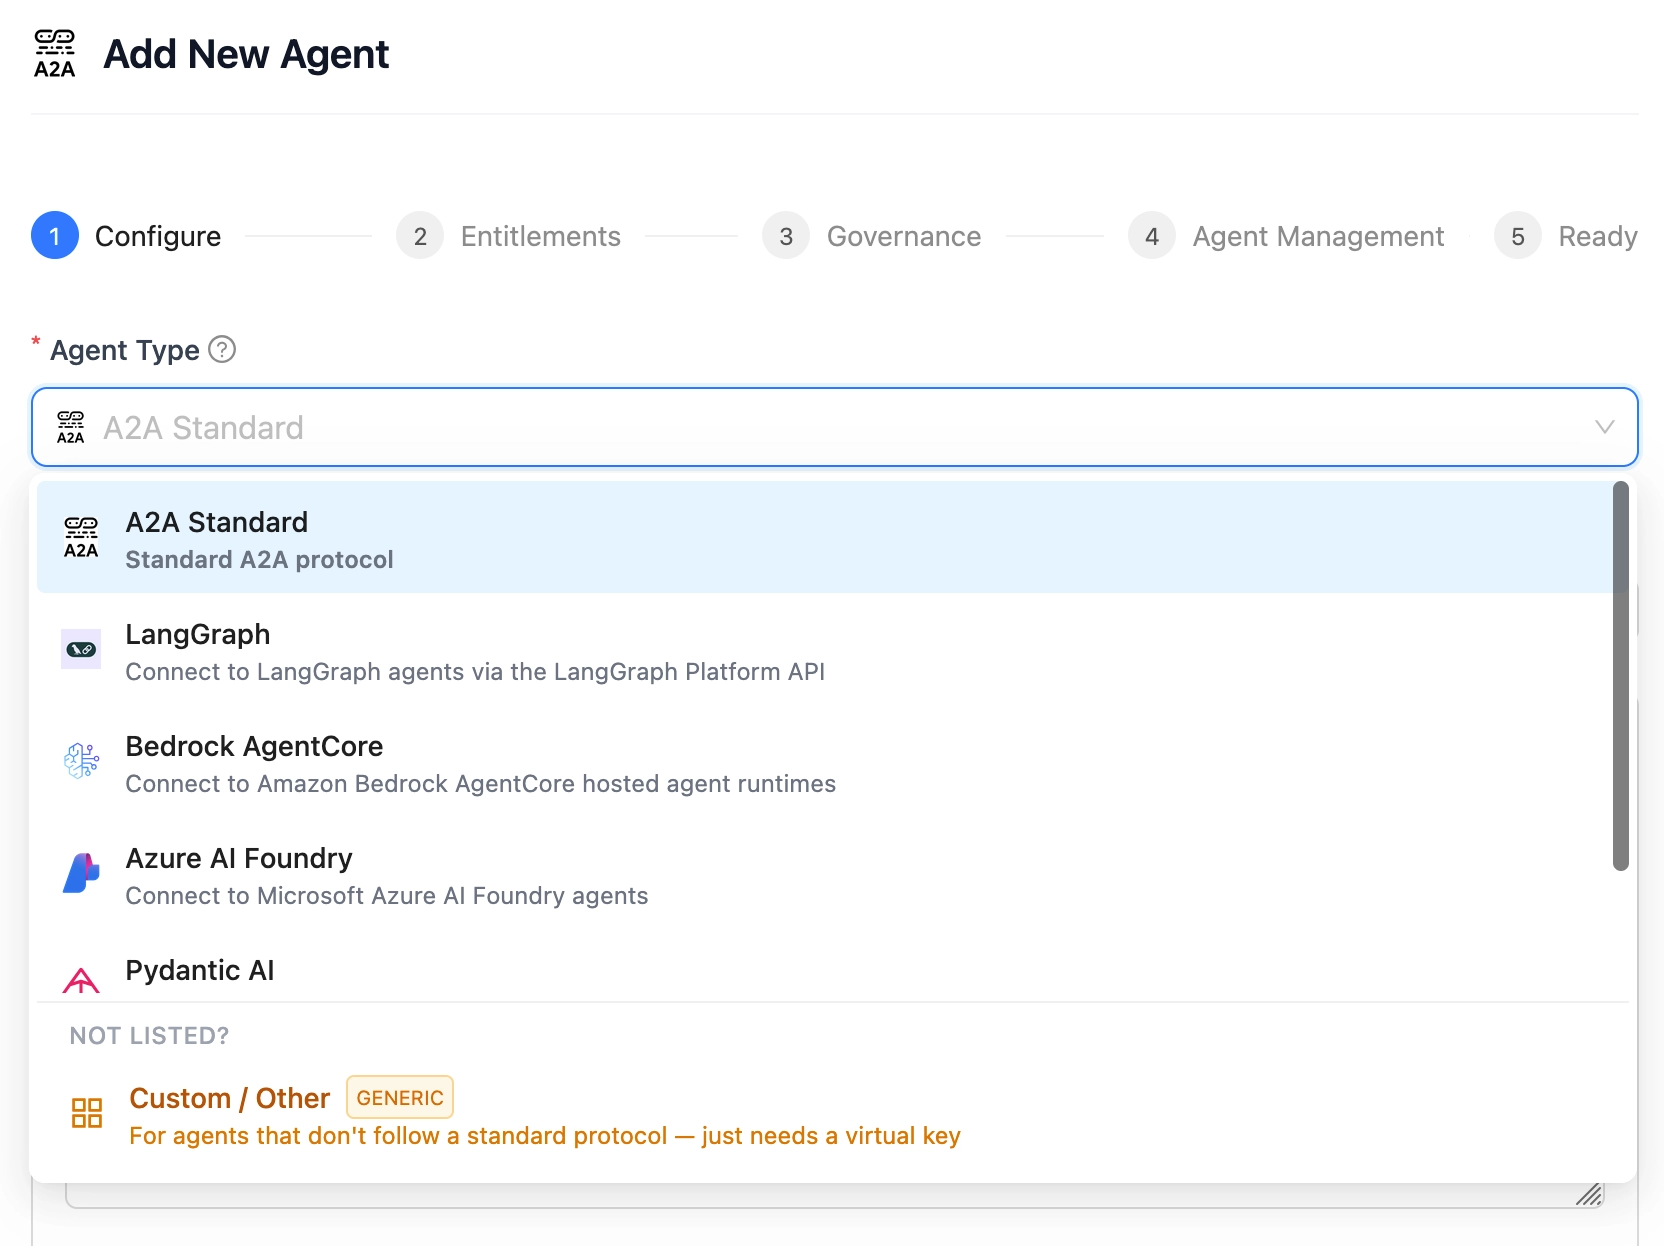Open the Agent Type select box
Image resolution: width=1664 pixels, height=1246 pixels.
point(834,427)
